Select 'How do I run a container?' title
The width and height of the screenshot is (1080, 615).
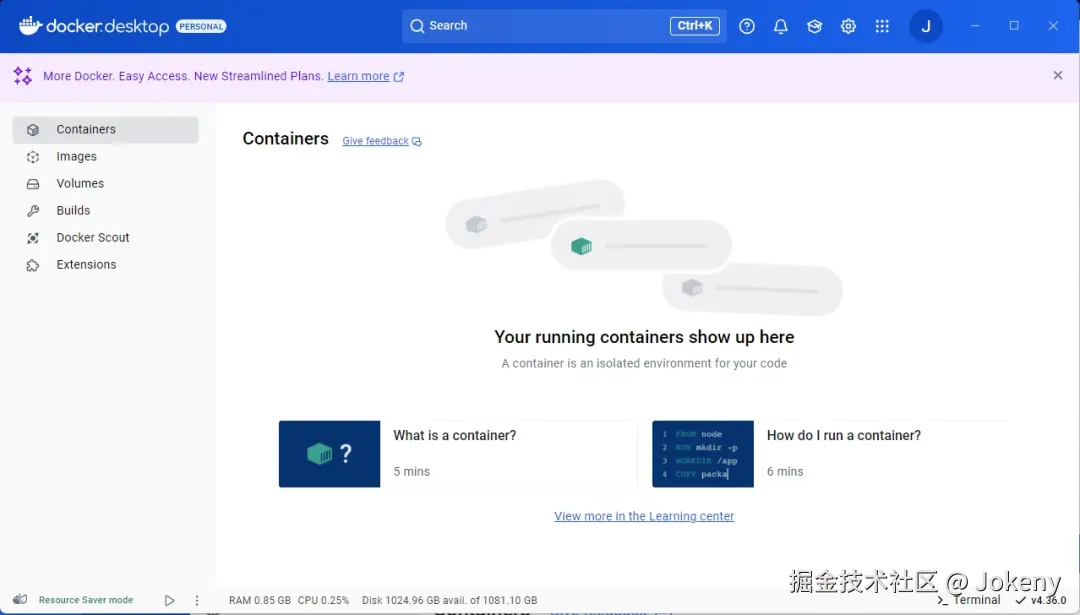click(x=844, y=435)
